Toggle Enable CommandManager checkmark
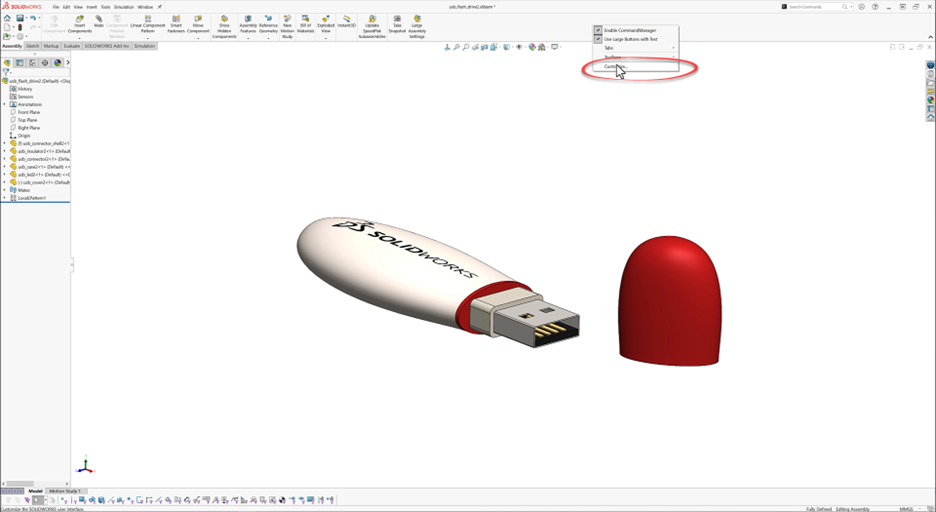This screenshot has height=512, width=936. pyautogui.click(x=598, y=30)
